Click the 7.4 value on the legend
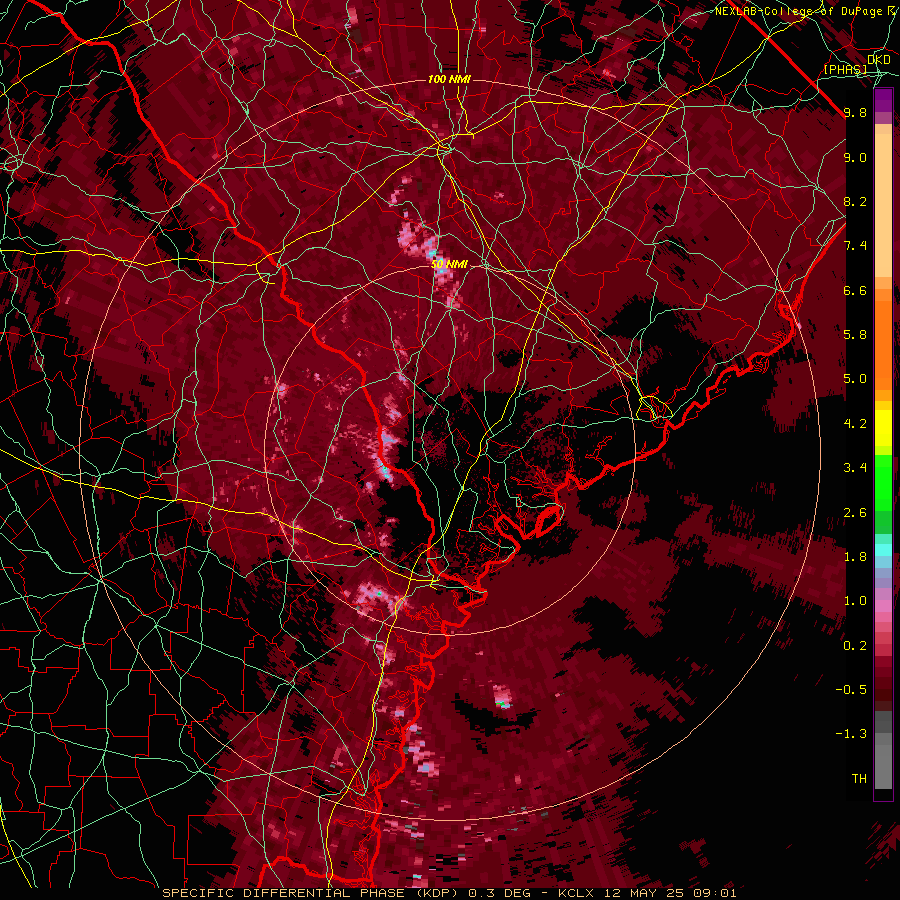 855,246
